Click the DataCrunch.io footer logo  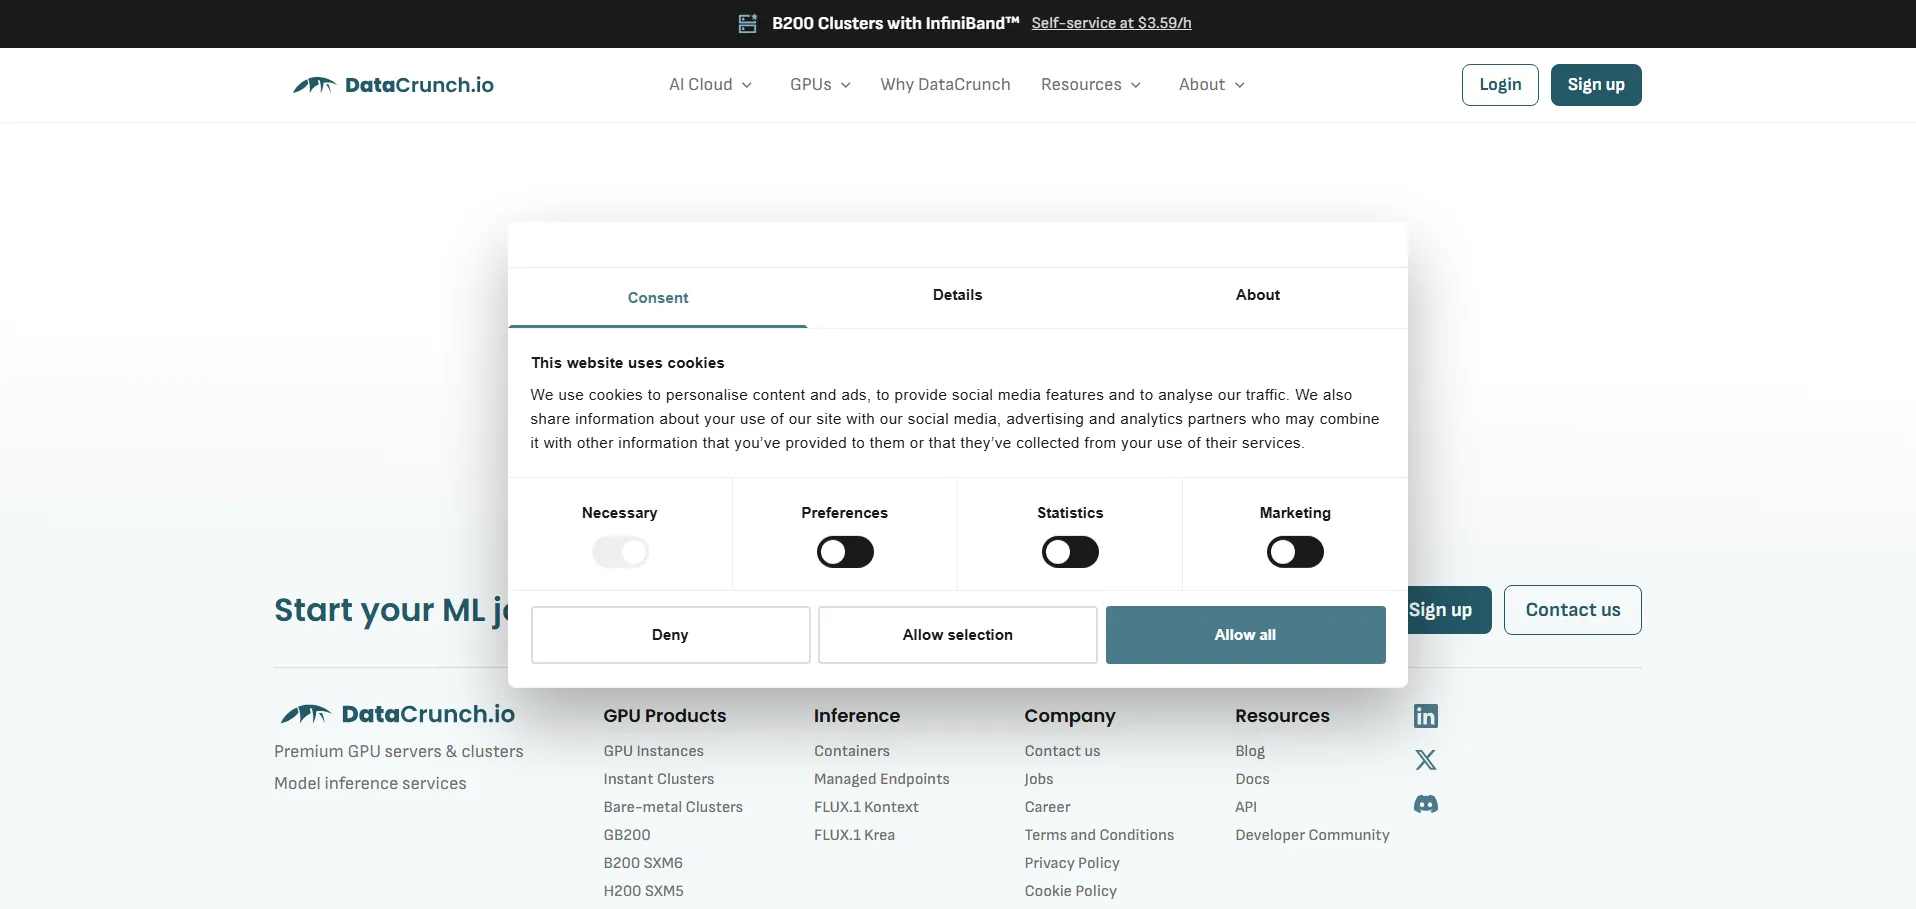(x=397, y=714)
